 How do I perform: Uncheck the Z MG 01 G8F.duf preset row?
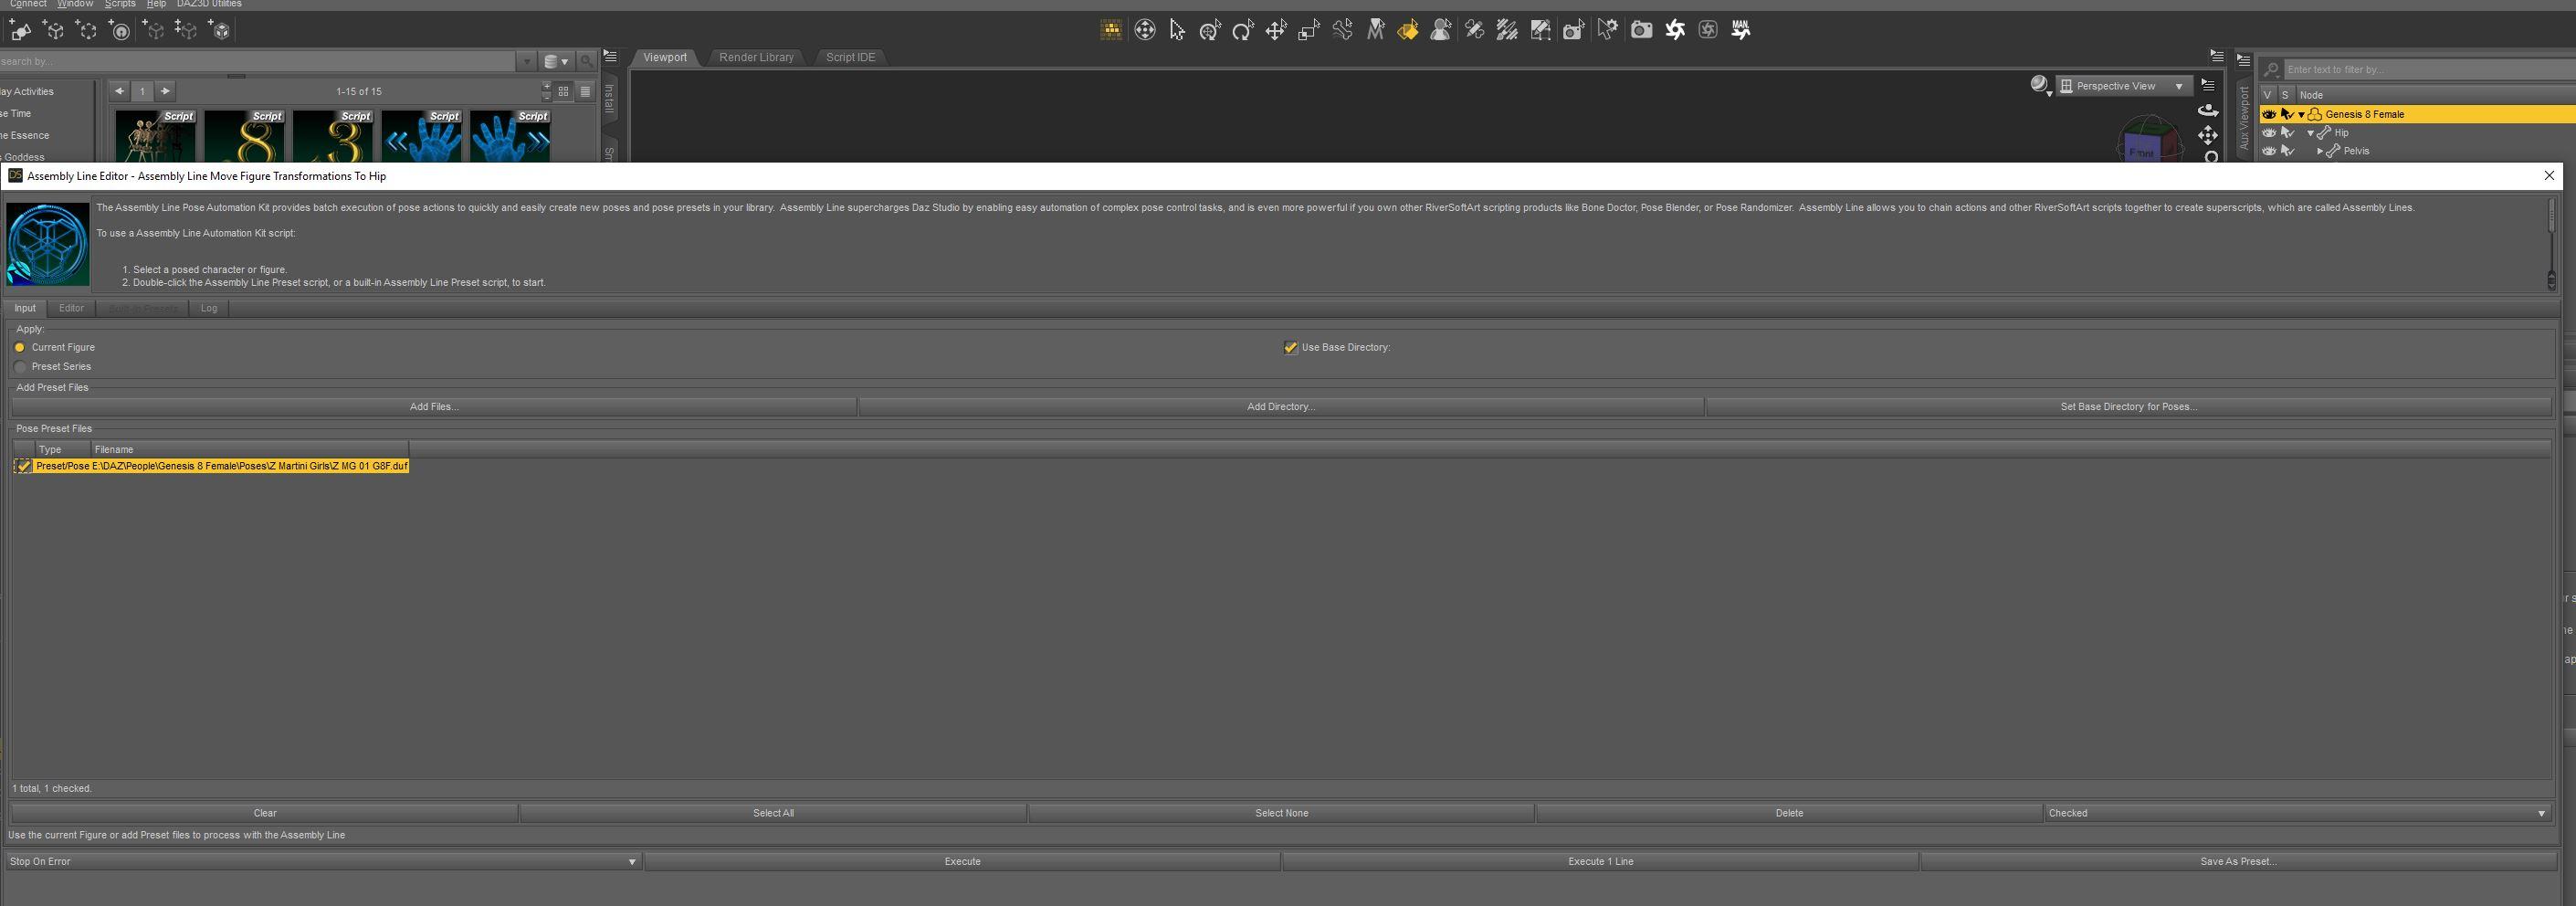23,466
